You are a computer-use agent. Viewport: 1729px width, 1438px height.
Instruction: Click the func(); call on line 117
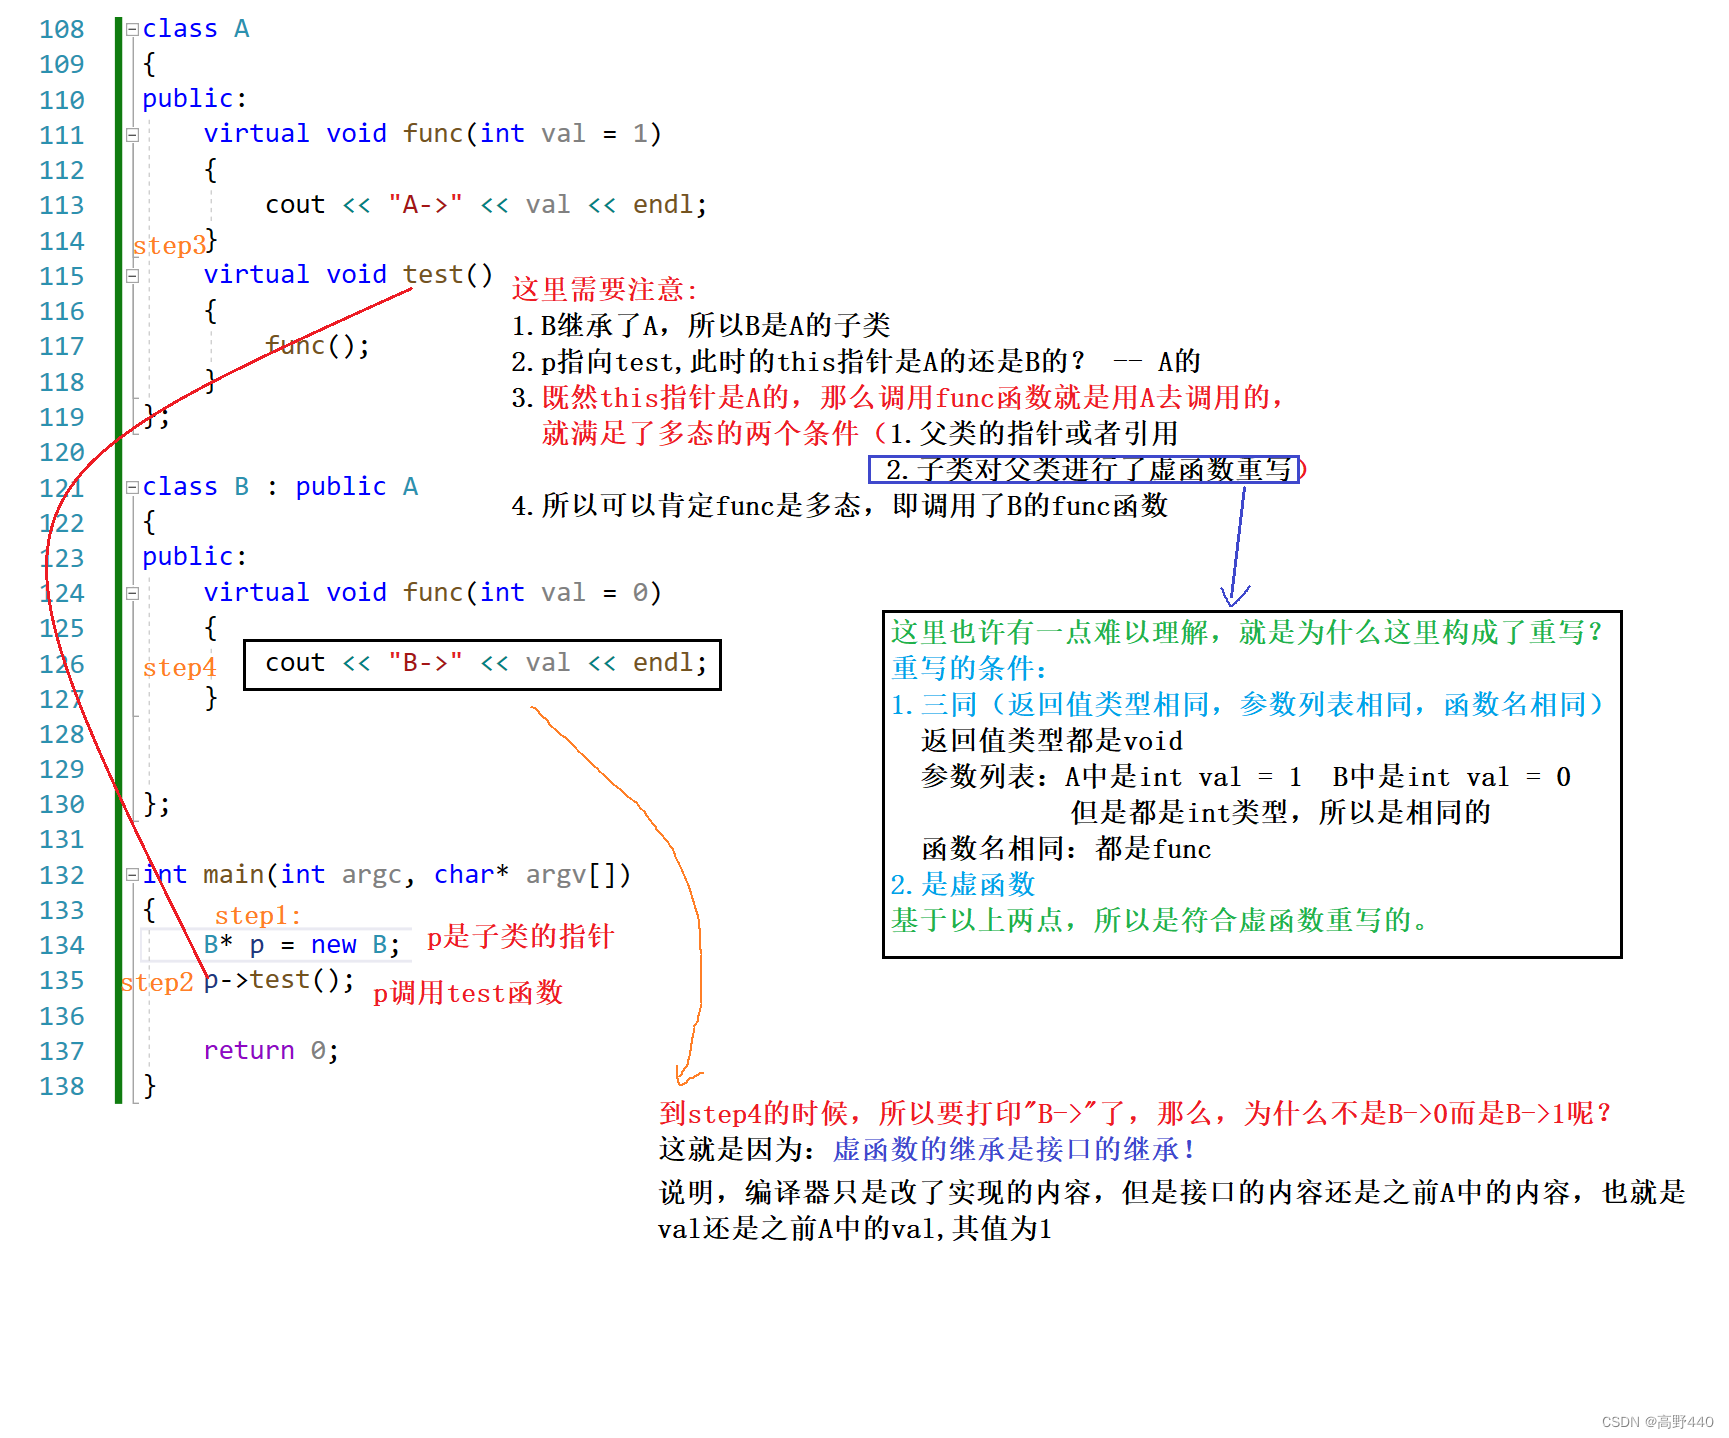pos(317,346)
